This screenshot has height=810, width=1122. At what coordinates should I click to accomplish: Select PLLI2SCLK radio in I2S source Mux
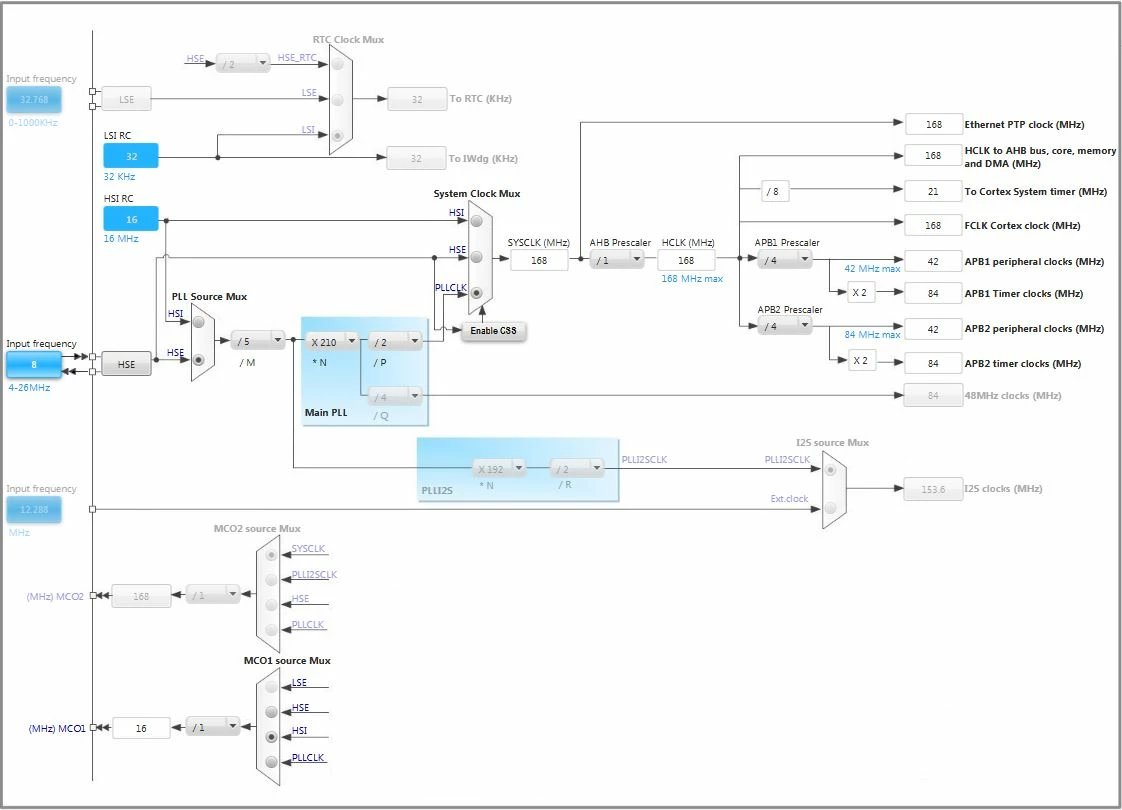pyautogui.click(x=830, y=470)
